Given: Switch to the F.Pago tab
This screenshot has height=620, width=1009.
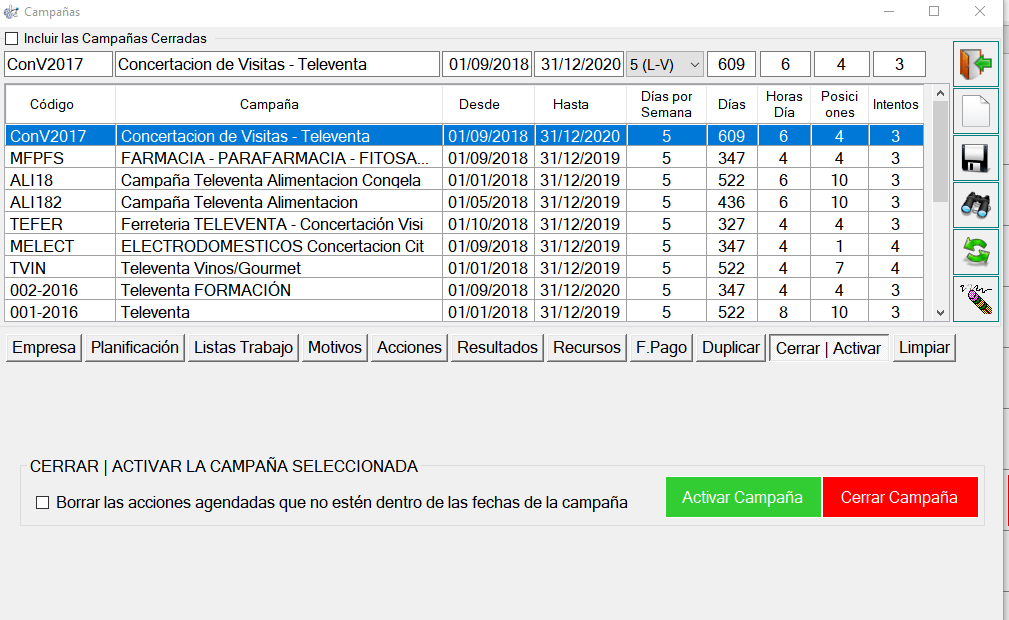Looking at the screenshot, I should pyautogui.click(x=662, y=348).
